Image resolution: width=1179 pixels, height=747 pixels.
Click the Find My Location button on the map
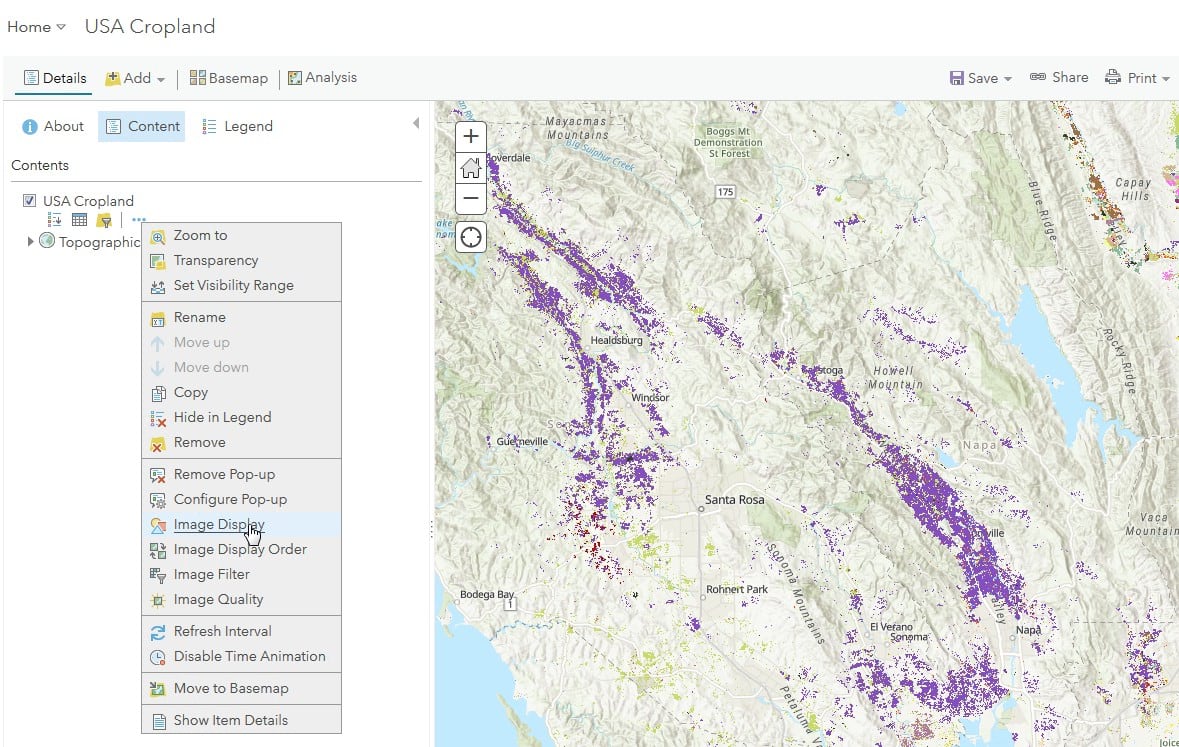pos(470,237)
